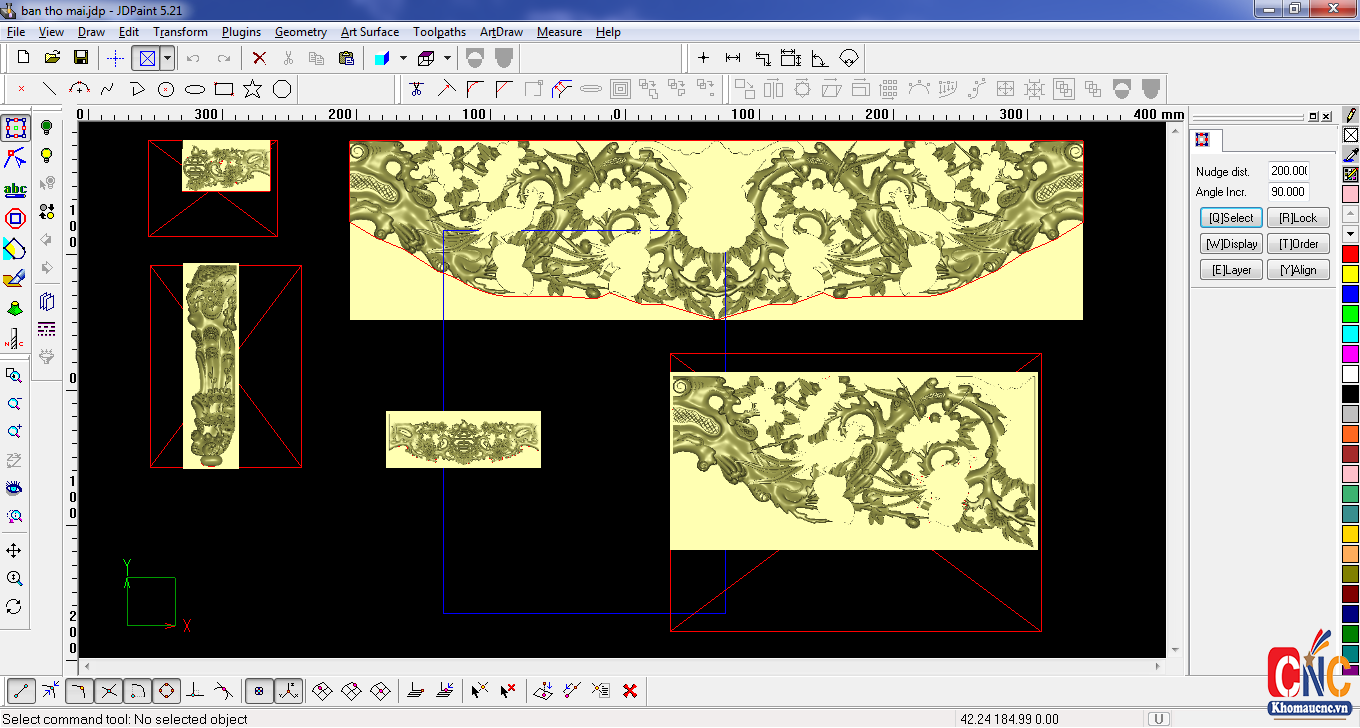Image resolution: width=1360 pixels, height=728 pixels.
Task: Toggle endpoint snap in bottom toolbar
Action: coord(21,690)
